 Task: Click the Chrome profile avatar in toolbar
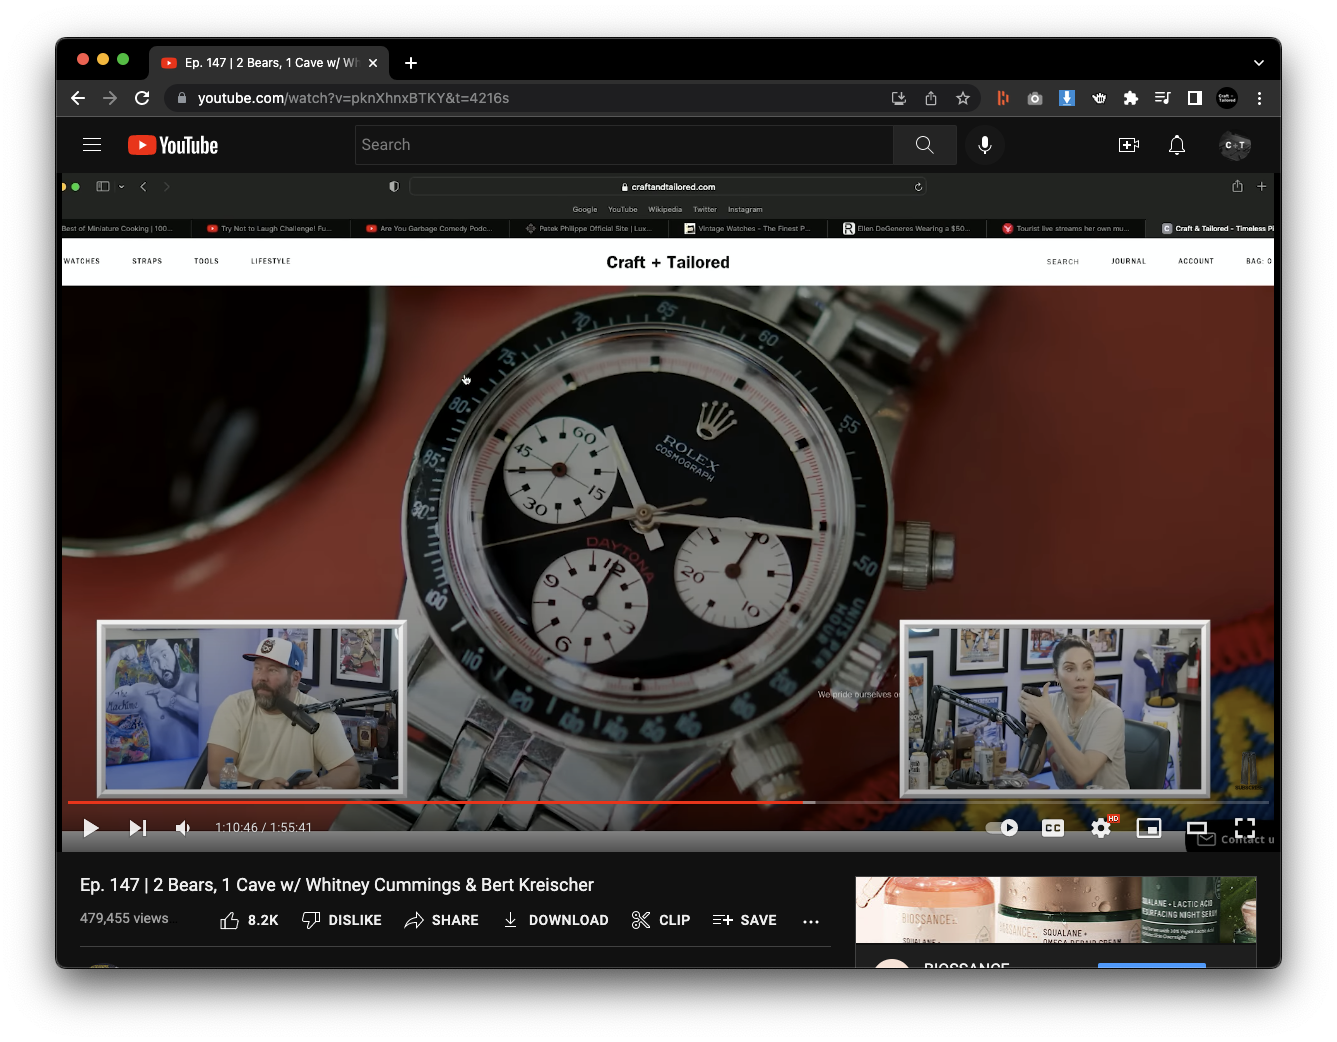click(1227, 98)
